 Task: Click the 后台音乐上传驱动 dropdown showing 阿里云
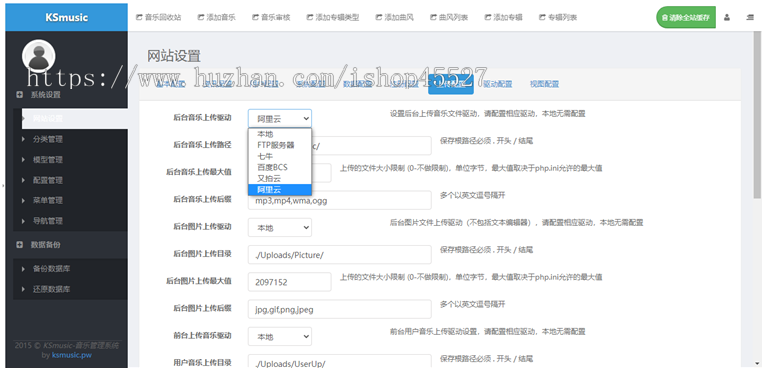(280, 118)
